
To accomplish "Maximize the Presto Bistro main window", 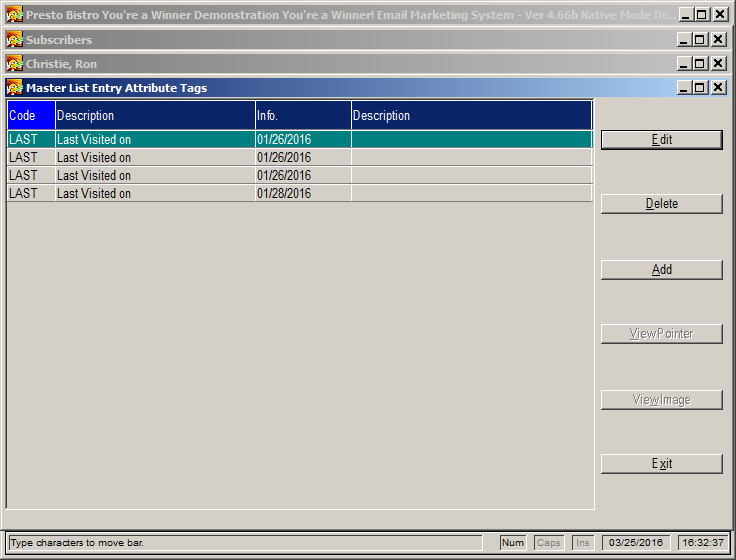I will 702,15.
